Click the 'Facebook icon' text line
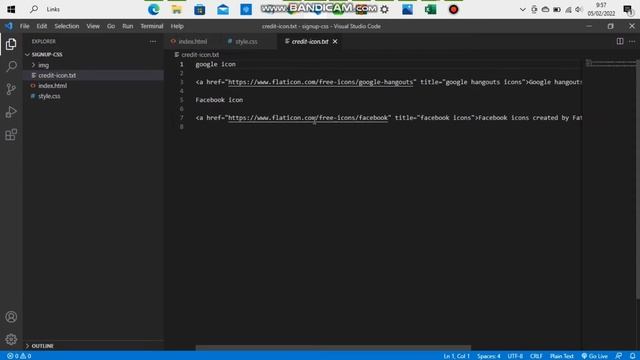The width and height of the screenshot is (640, 360). [x=219, y=100]
